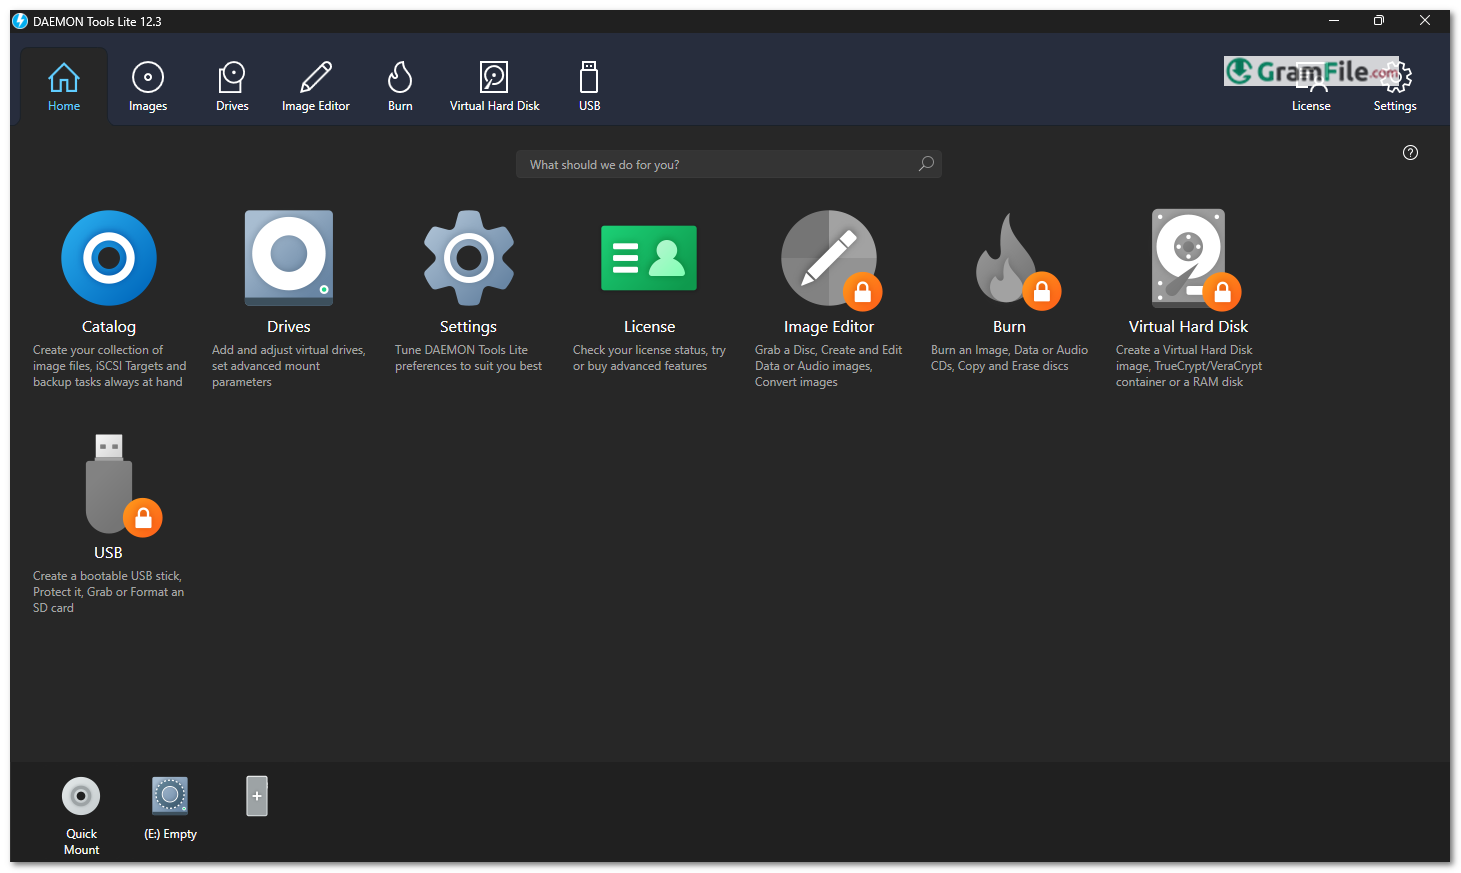Open the Catalog tile icon
The height and width of the screenshot is (873, 1461).
click(109, 258)
